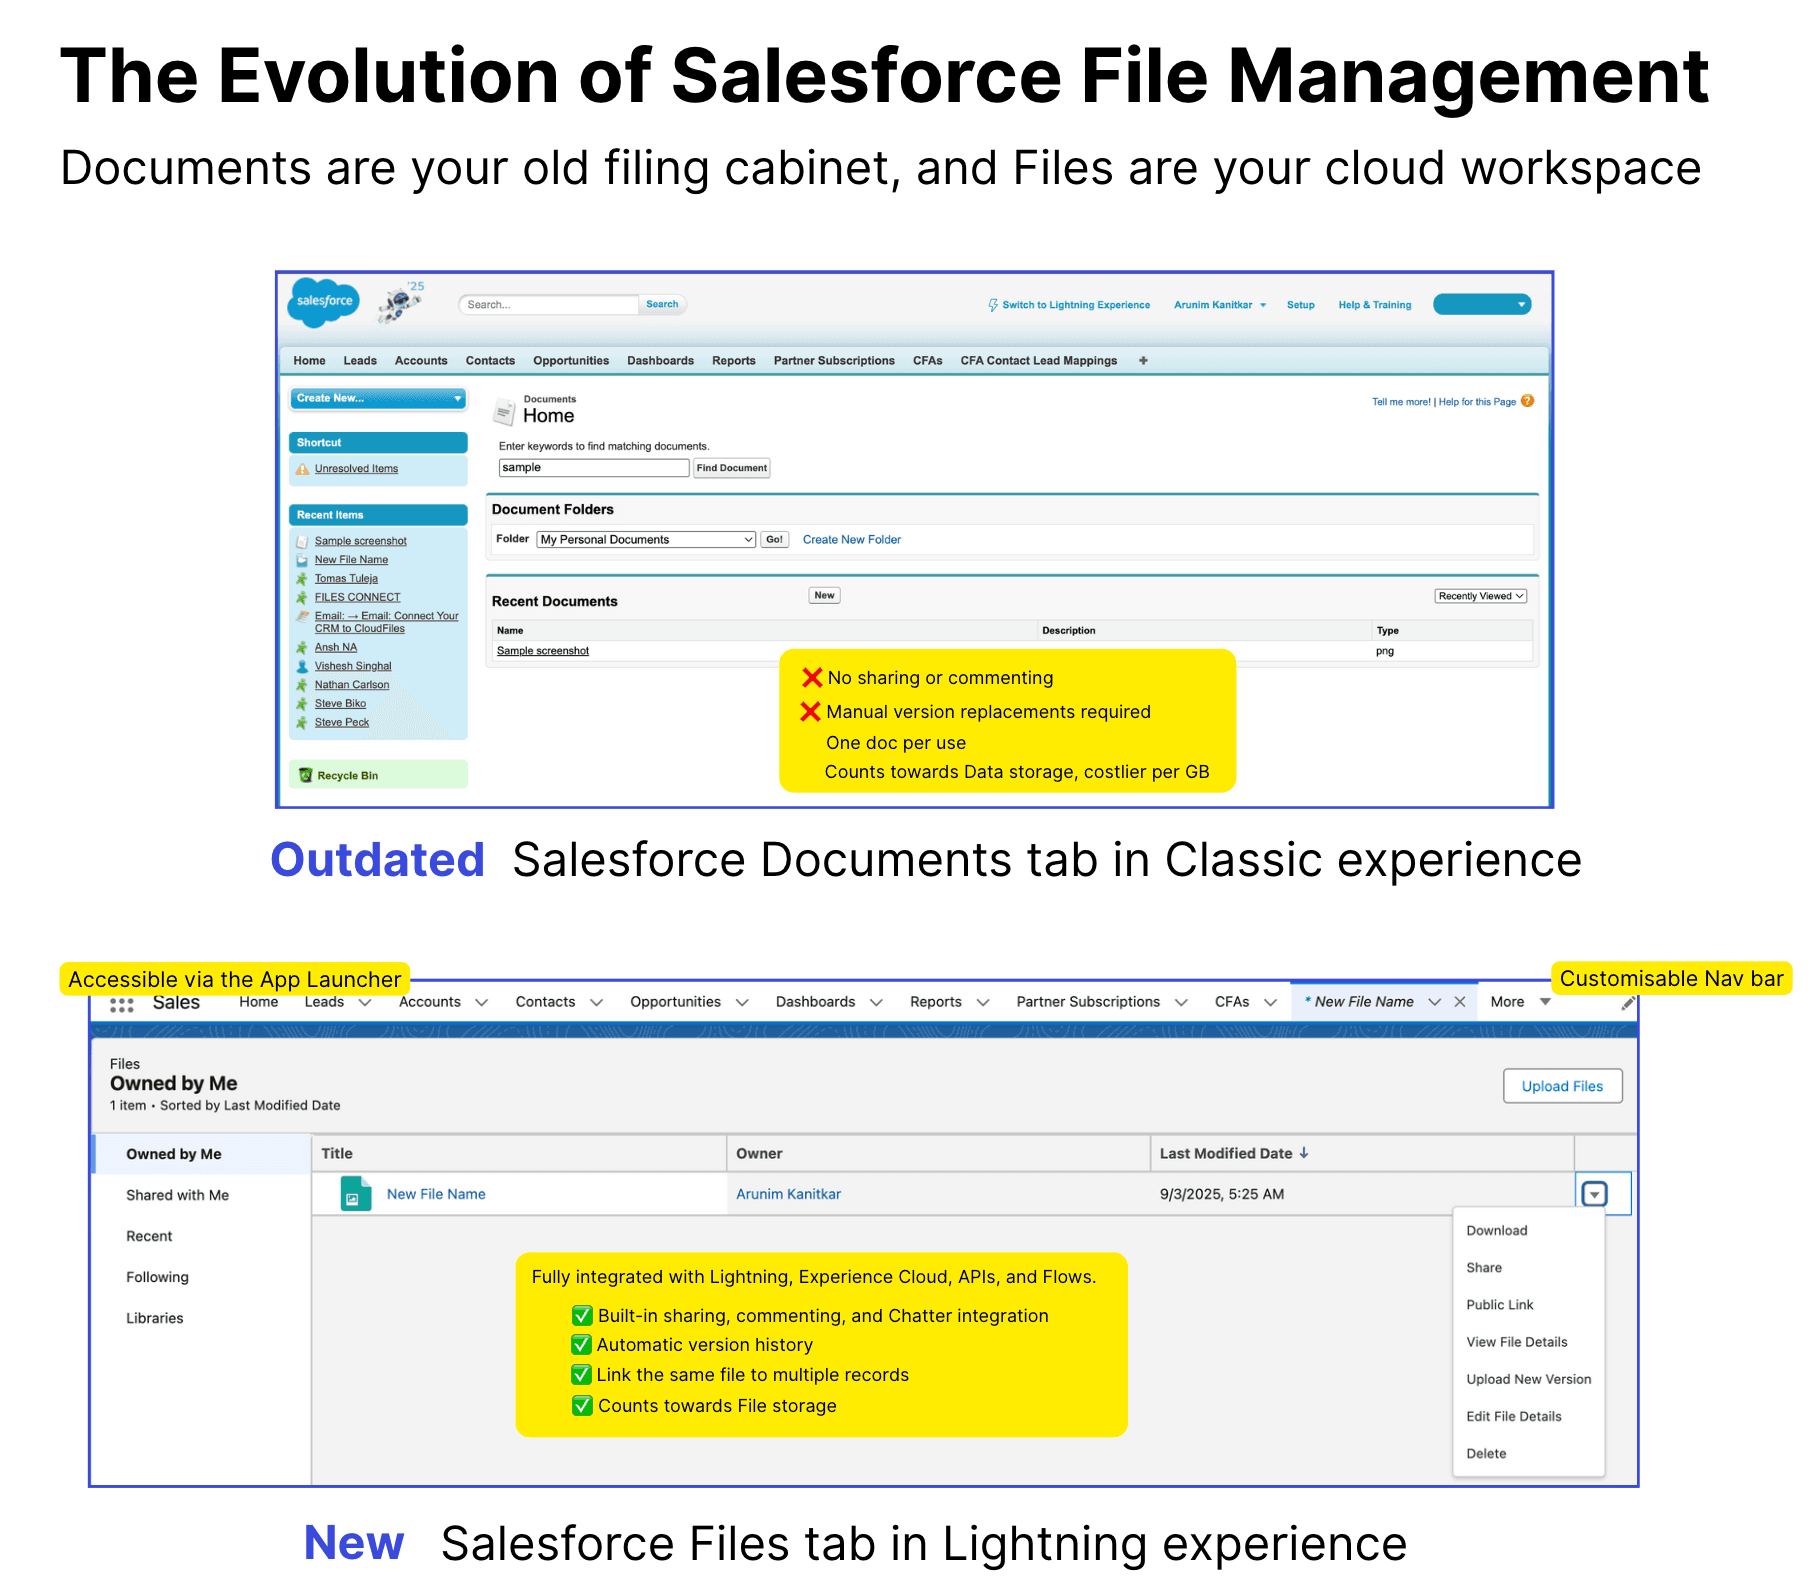Viewport: 1820px width, 1594px height.
Task: Select the Libraries filter
Action: (x=155, y=1318)
